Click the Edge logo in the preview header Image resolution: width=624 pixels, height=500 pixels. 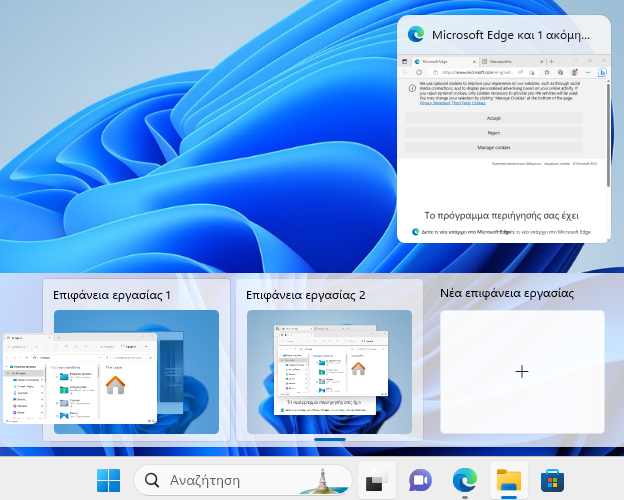(416, 35)
